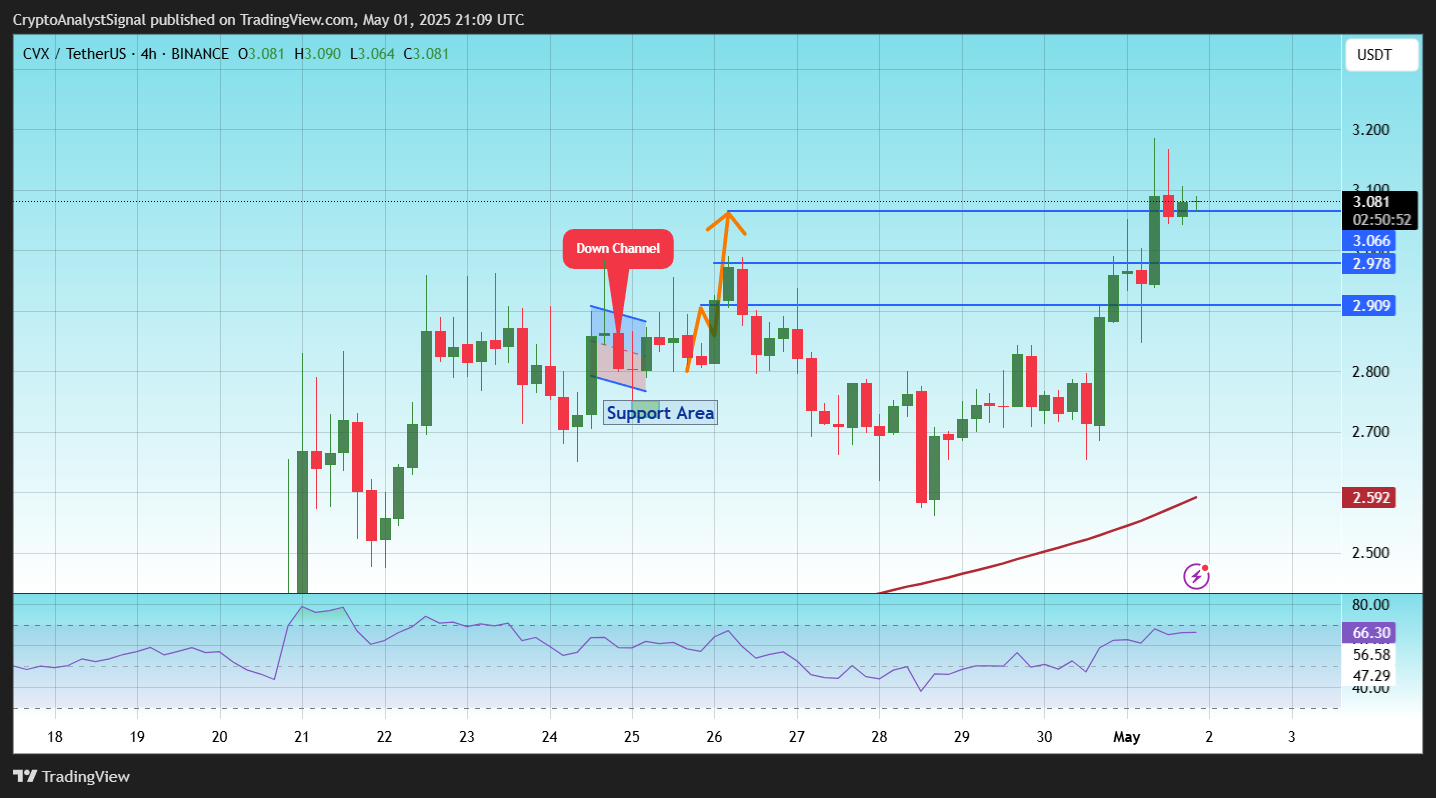Viewport: 1436px width, 798px height.
Task: Click the Support Area text label
Action: click(x=660, y=412)
